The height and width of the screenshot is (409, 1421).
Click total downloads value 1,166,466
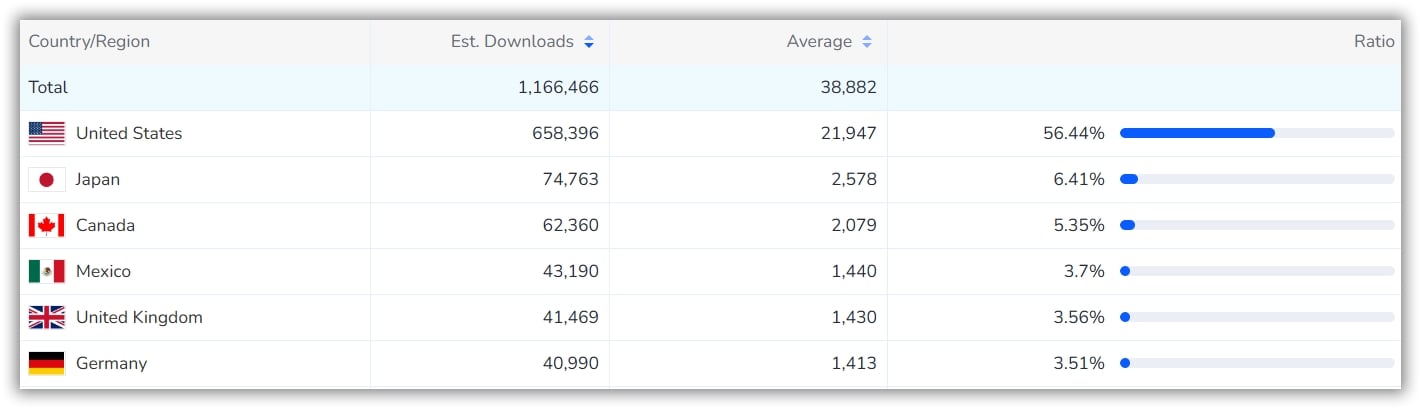[x=558, y=87]
